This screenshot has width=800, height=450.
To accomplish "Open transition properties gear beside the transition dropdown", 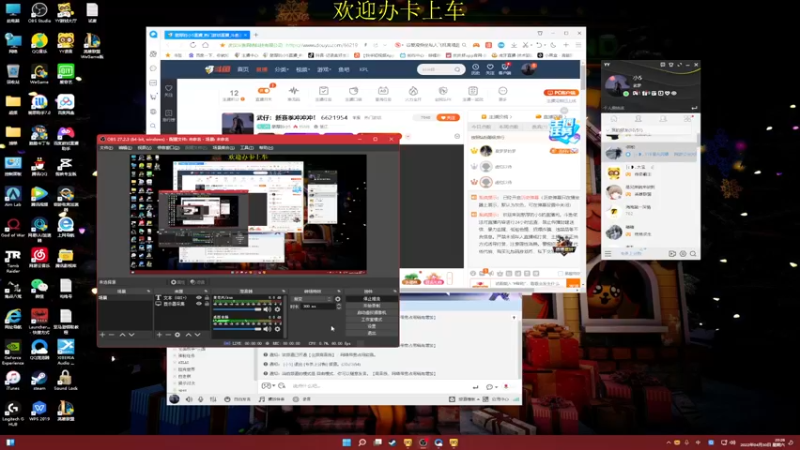I will click(x=338, y=299).
